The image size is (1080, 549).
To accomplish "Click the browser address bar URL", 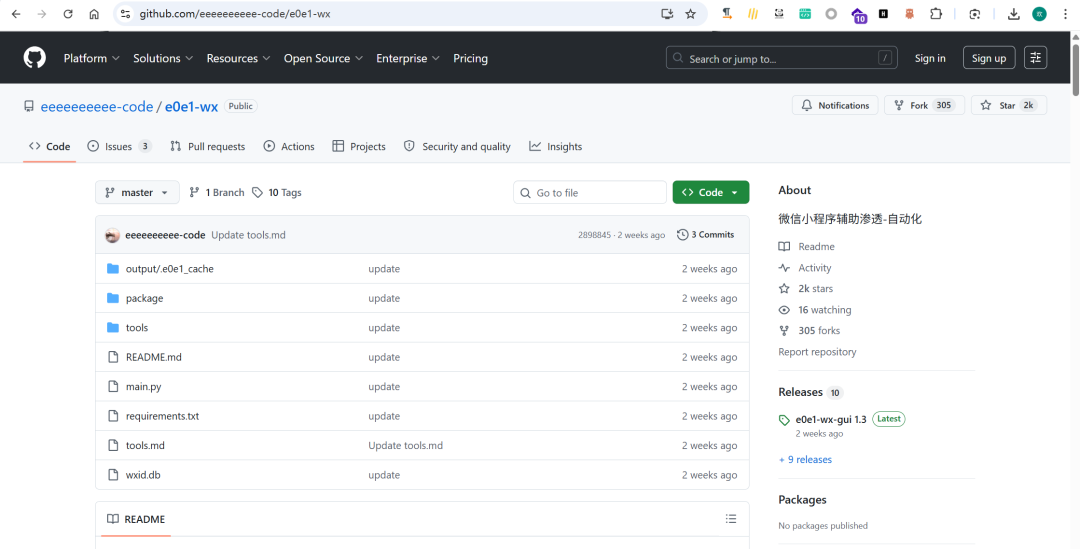I will (x=235, y=14).
